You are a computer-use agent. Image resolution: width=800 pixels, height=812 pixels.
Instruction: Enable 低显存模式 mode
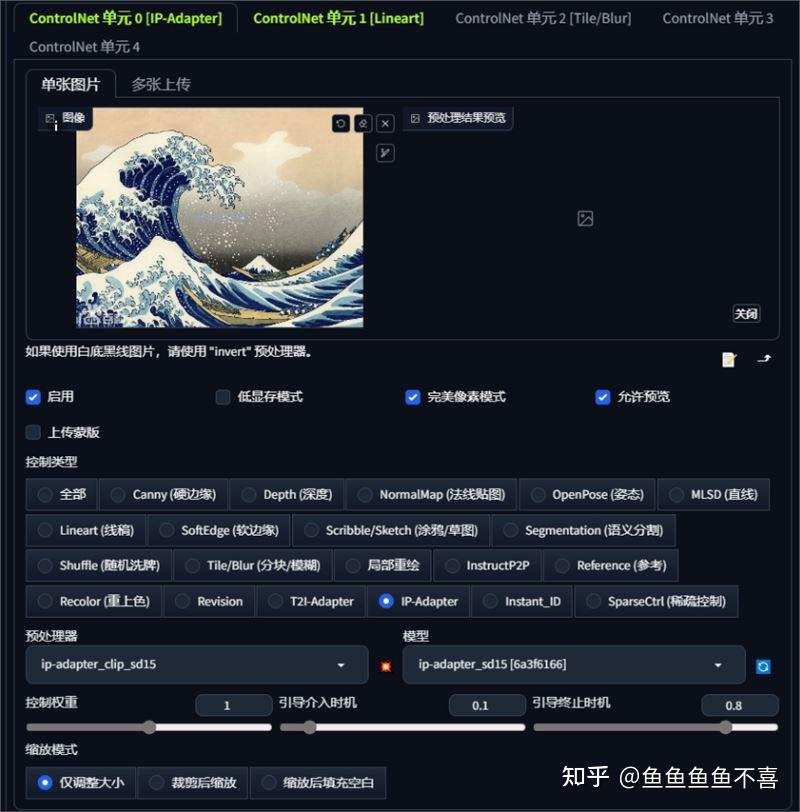pyautogui.click(x=222, y=397)
